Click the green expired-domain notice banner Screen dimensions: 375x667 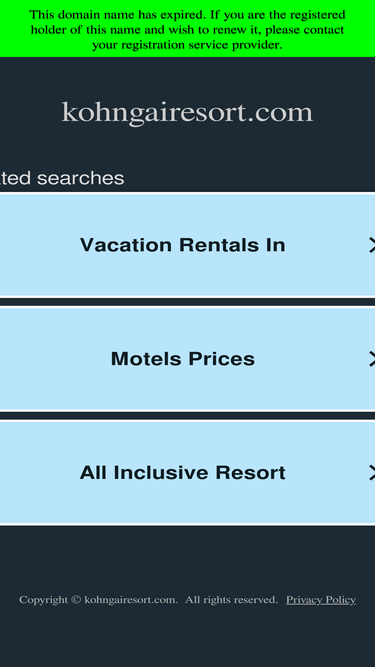coord(188,29)
